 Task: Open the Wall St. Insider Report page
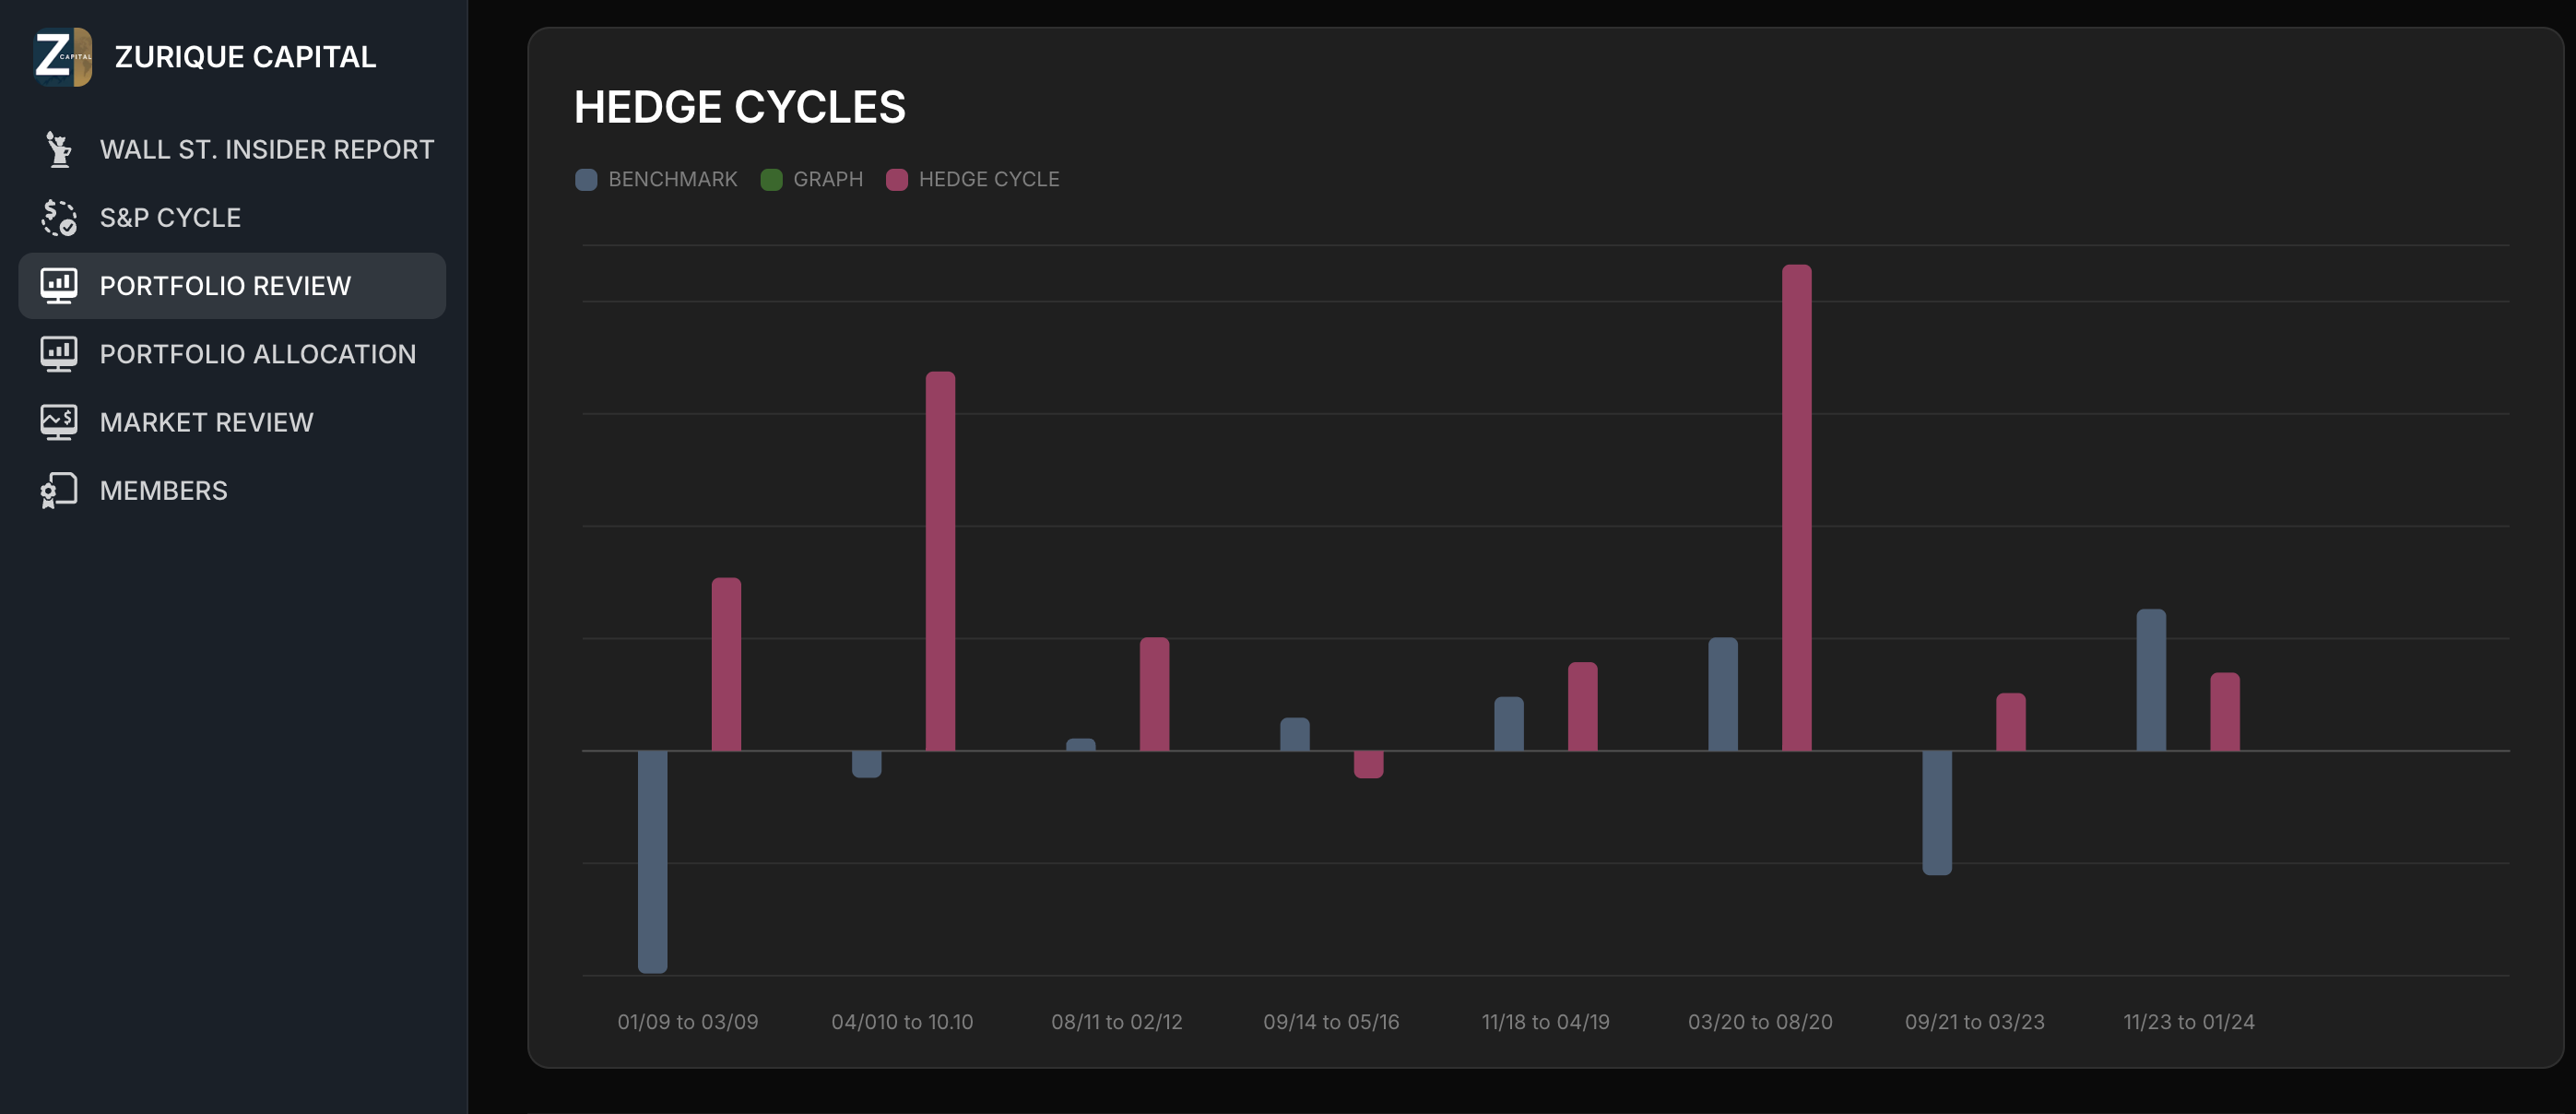tap(266, 149)
